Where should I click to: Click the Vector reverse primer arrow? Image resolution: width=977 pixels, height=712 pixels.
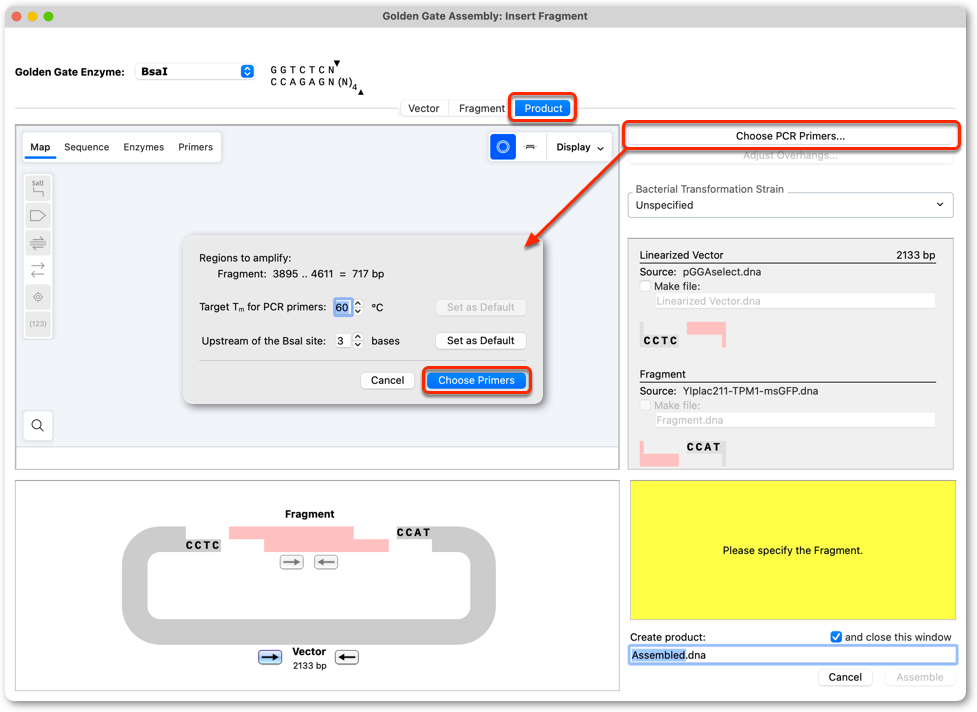coord(347,657)
